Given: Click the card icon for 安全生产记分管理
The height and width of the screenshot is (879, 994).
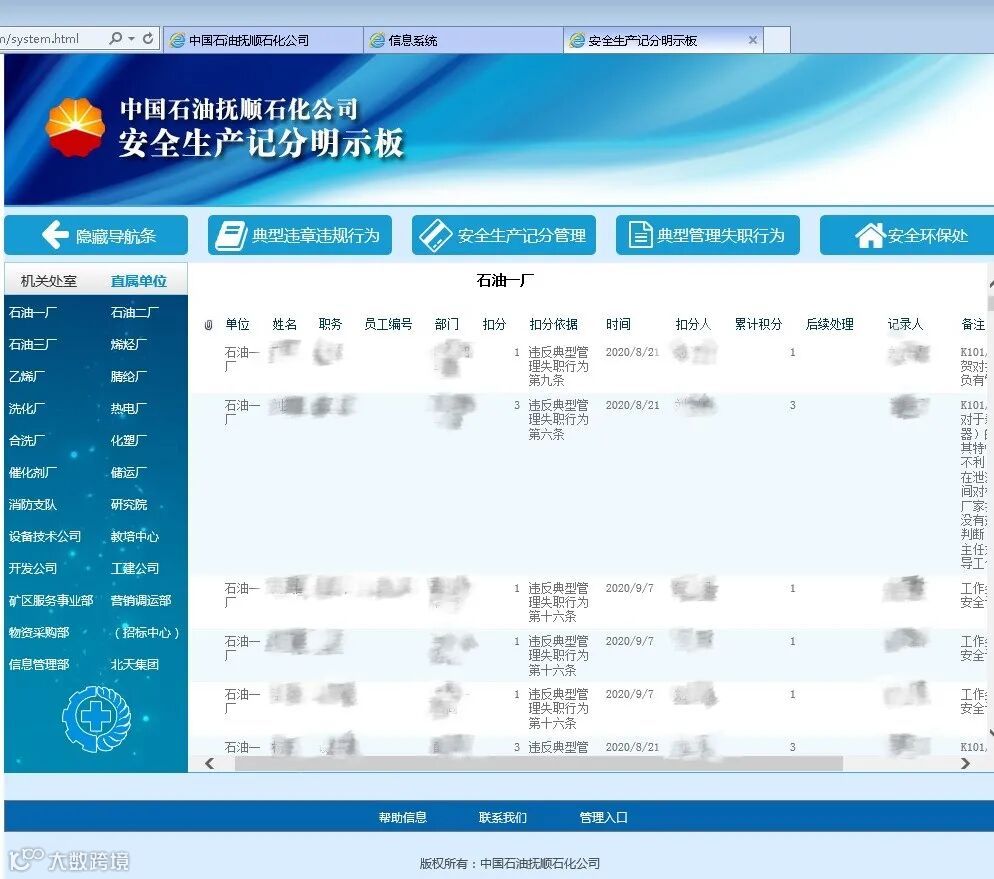Looking at the screenshot, I should tap(436, 235).
